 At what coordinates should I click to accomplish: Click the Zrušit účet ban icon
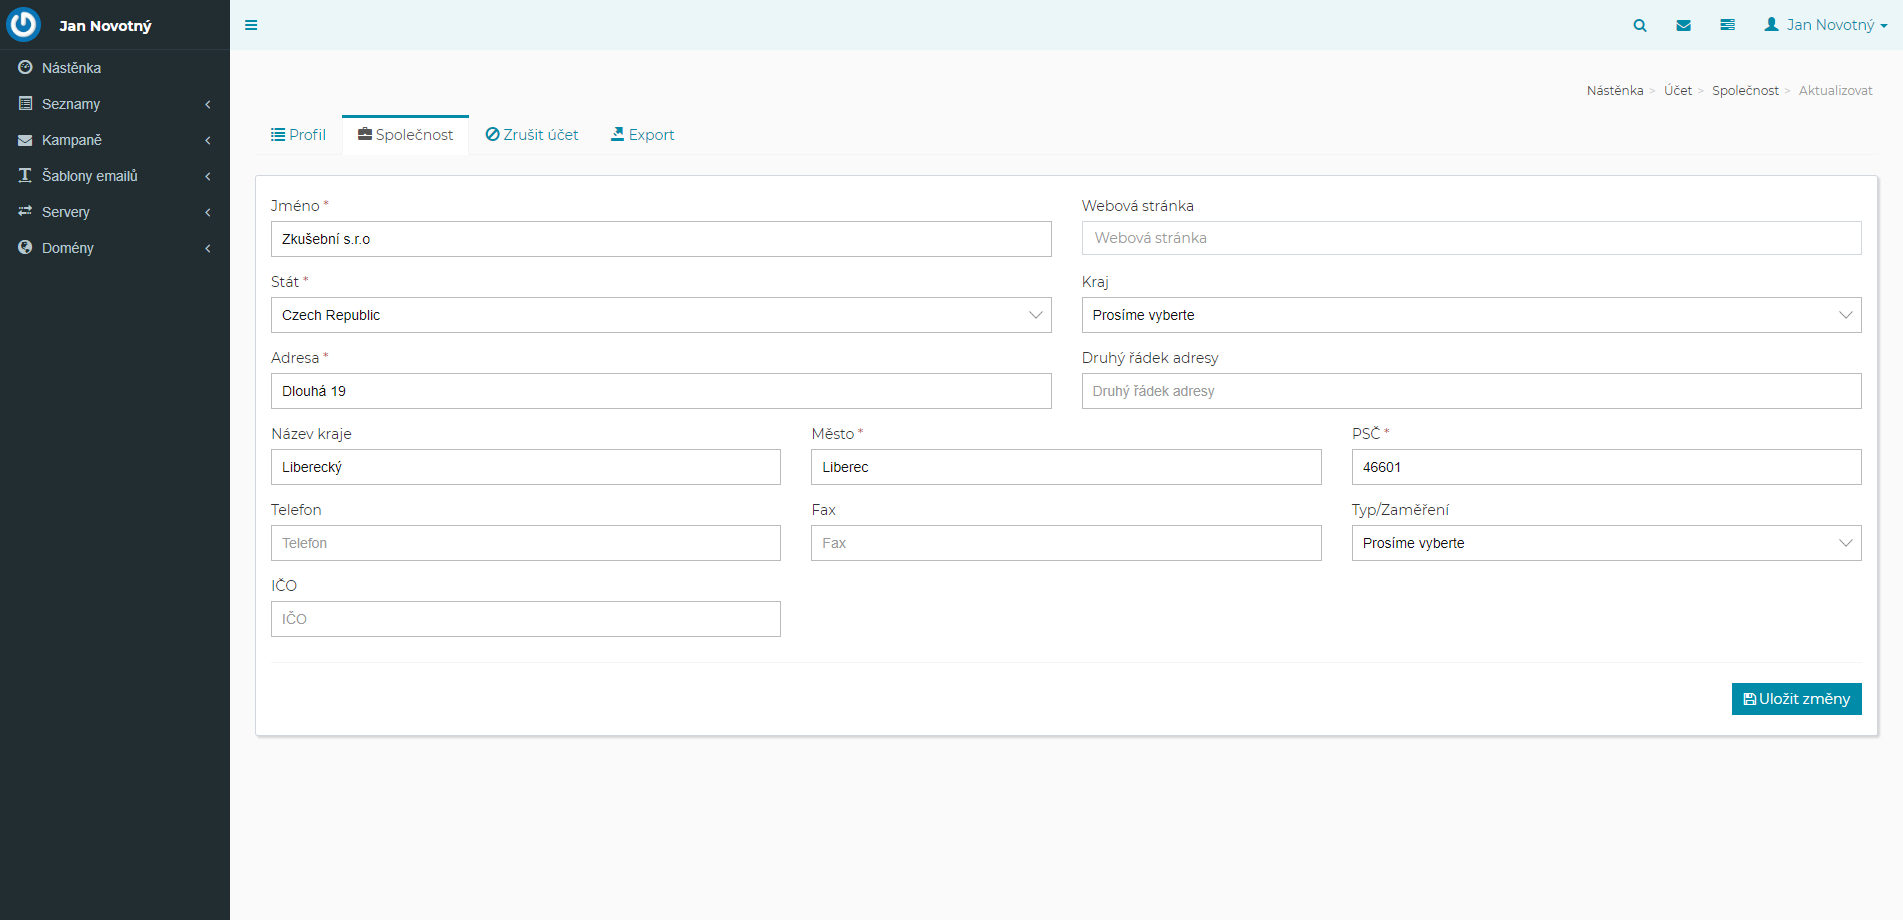coord(492,134)
